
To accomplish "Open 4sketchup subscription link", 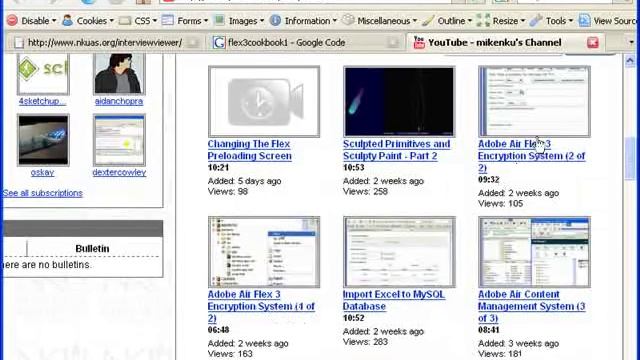I will pyautogui.click(x=42, y=101).
